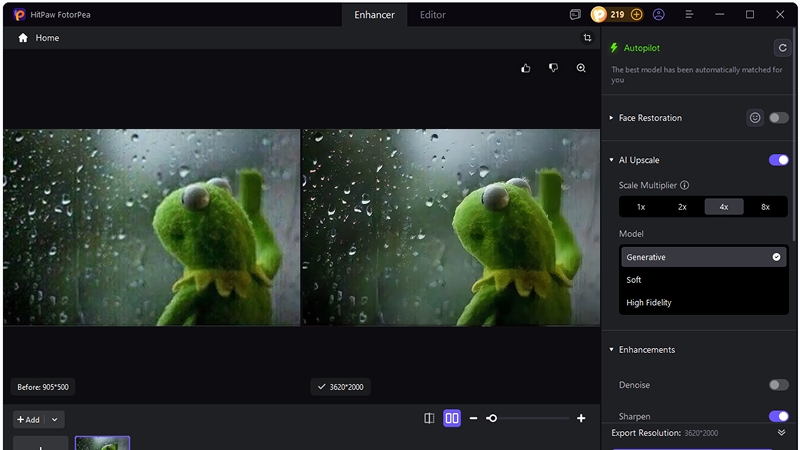The image size is (800, 450).
Task: Collapse the AI Upscale section
Action: click(611, 160)
